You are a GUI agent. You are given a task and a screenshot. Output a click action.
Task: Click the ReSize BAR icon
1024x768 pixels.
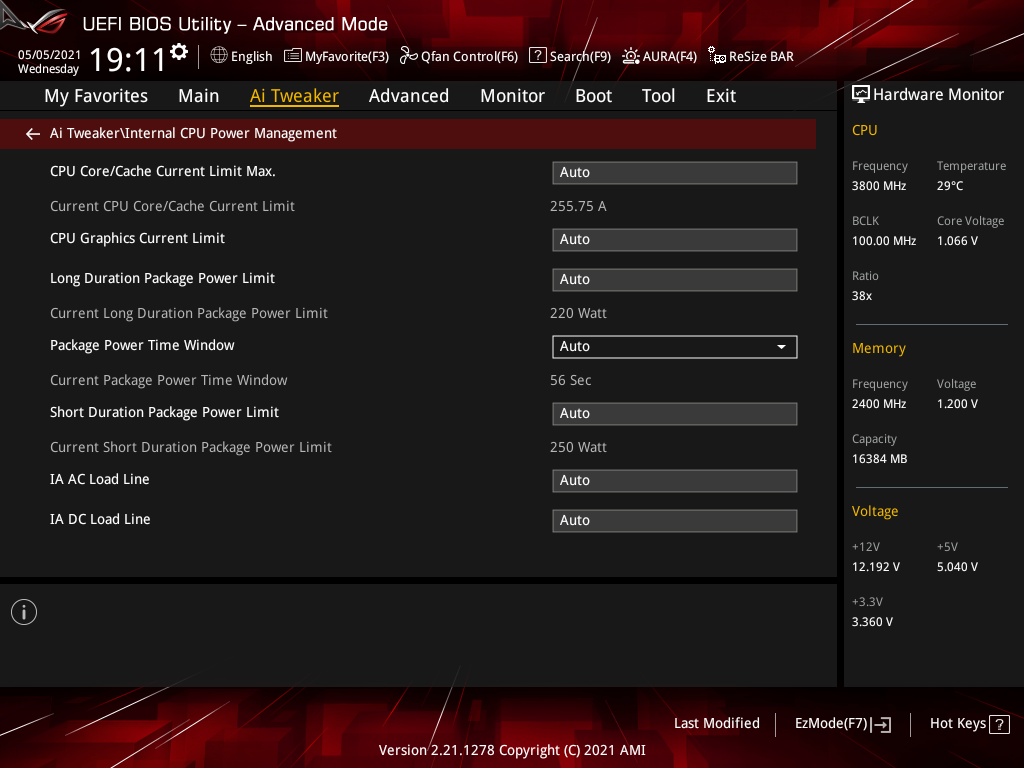(x=716, y=56)
